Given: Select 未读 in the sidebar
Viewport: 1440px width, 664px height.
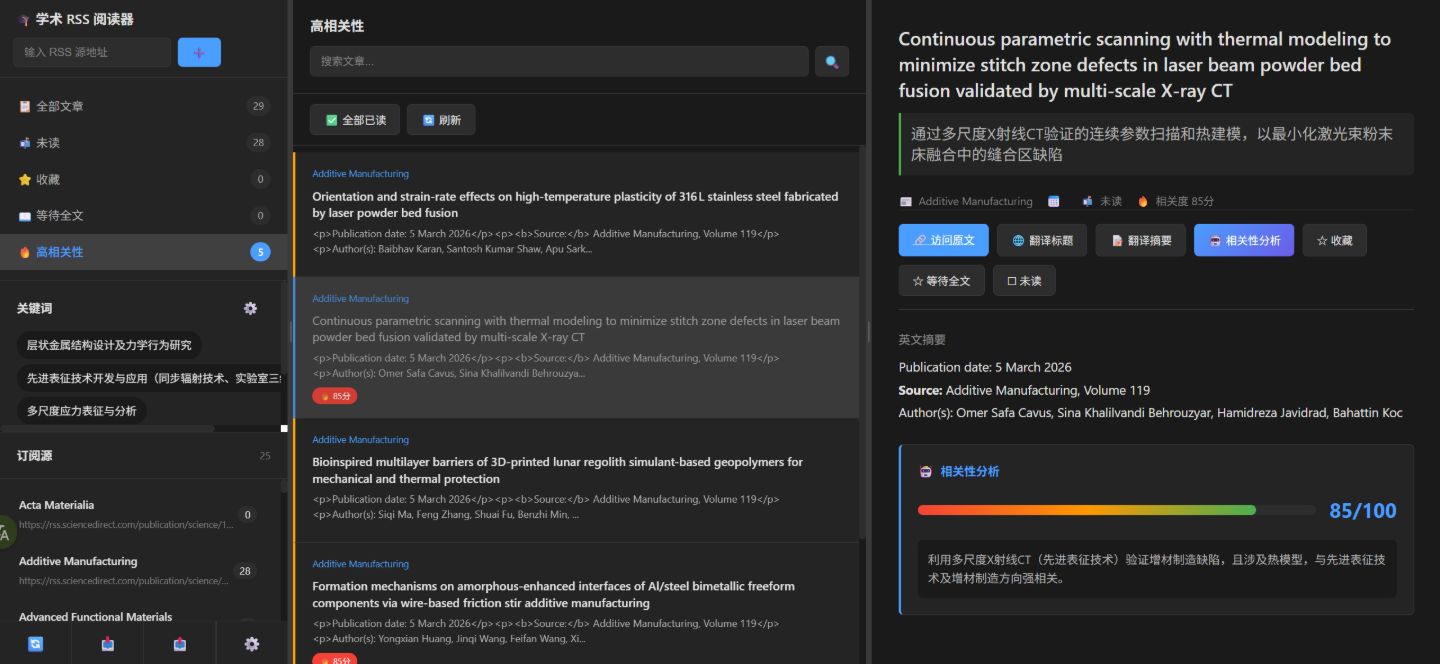Looking at the screenshot, I should [x=48, y=143].
